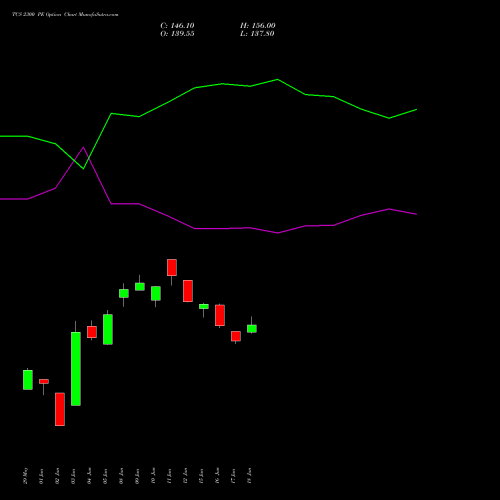This screenshot has width=500, height=500.
Task: Select the high value H: 156.00
Action: click(x=258, y=26)
